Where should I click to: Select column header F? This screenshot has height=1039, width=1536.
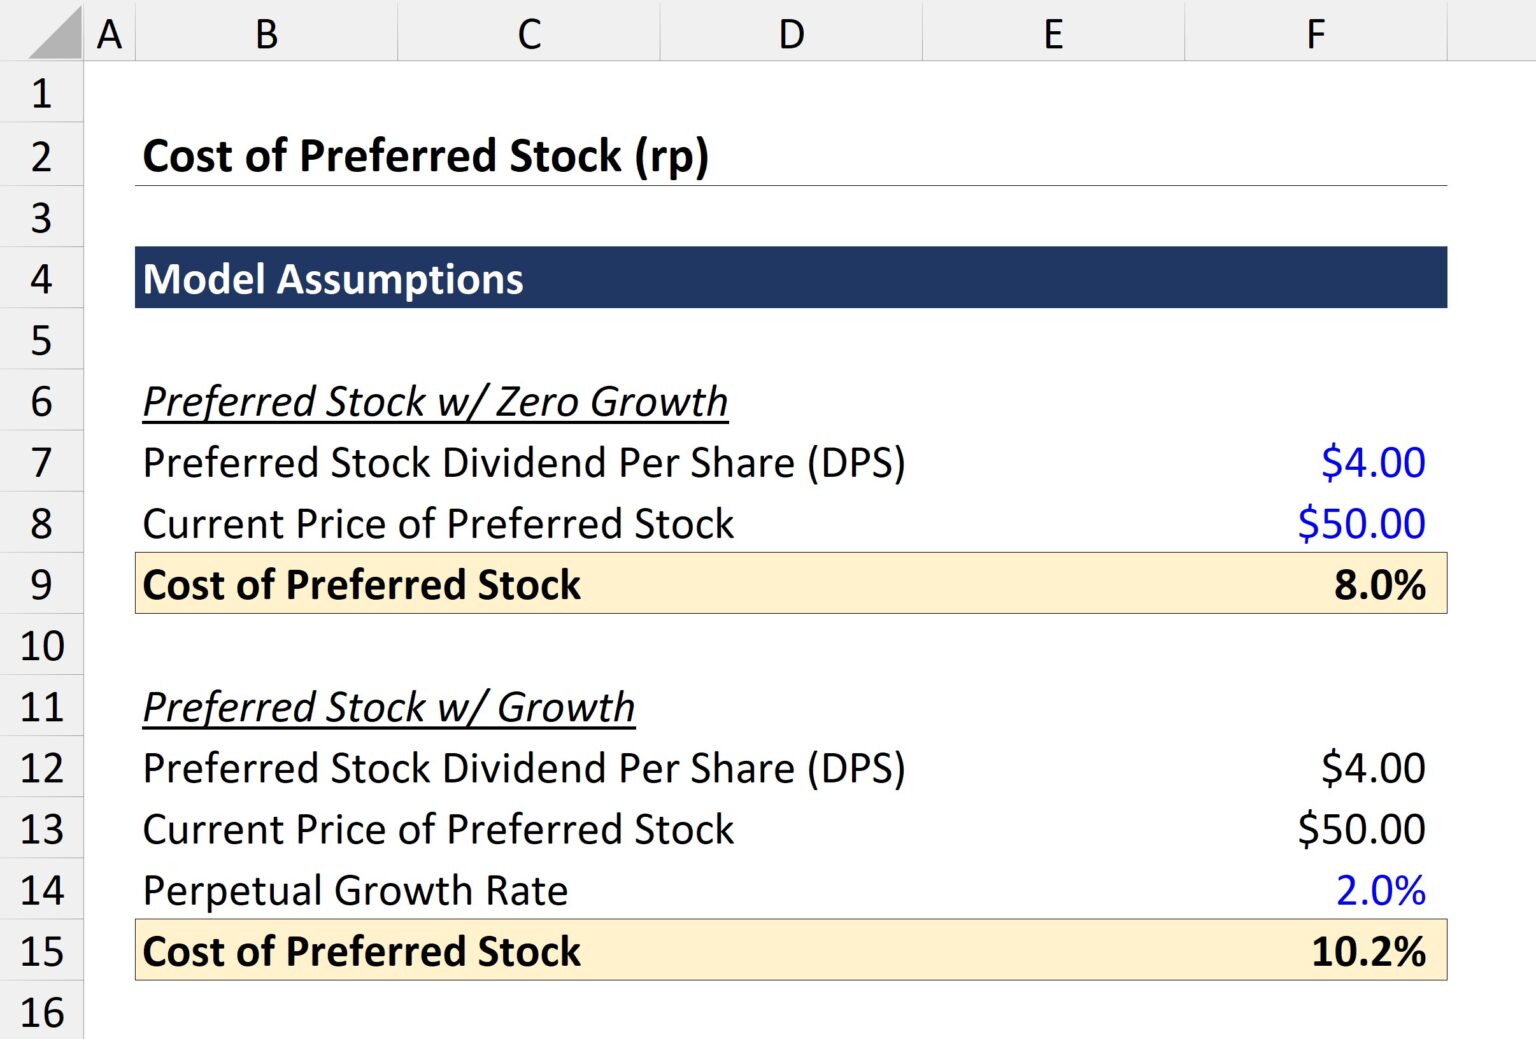pyautogui.click(x=1316, y=33)
